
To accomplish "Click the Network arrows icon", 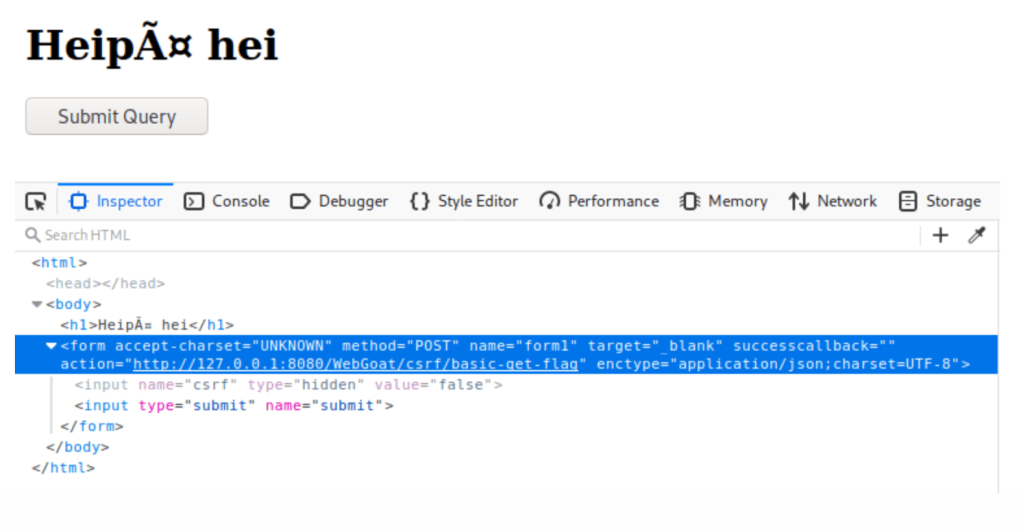I will point(798,202).
